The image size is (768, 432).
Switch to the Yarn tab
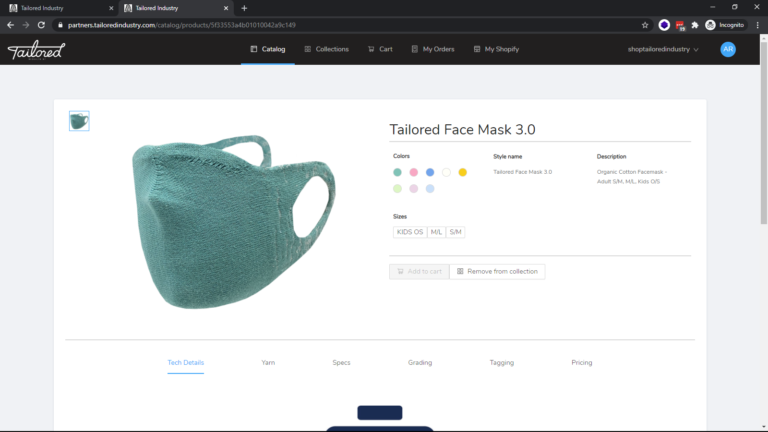point(268,362)
